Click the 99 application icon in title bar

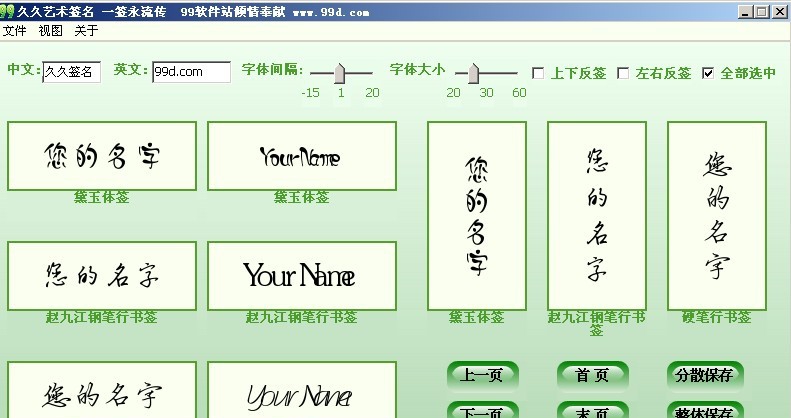[x=7, y=11]
